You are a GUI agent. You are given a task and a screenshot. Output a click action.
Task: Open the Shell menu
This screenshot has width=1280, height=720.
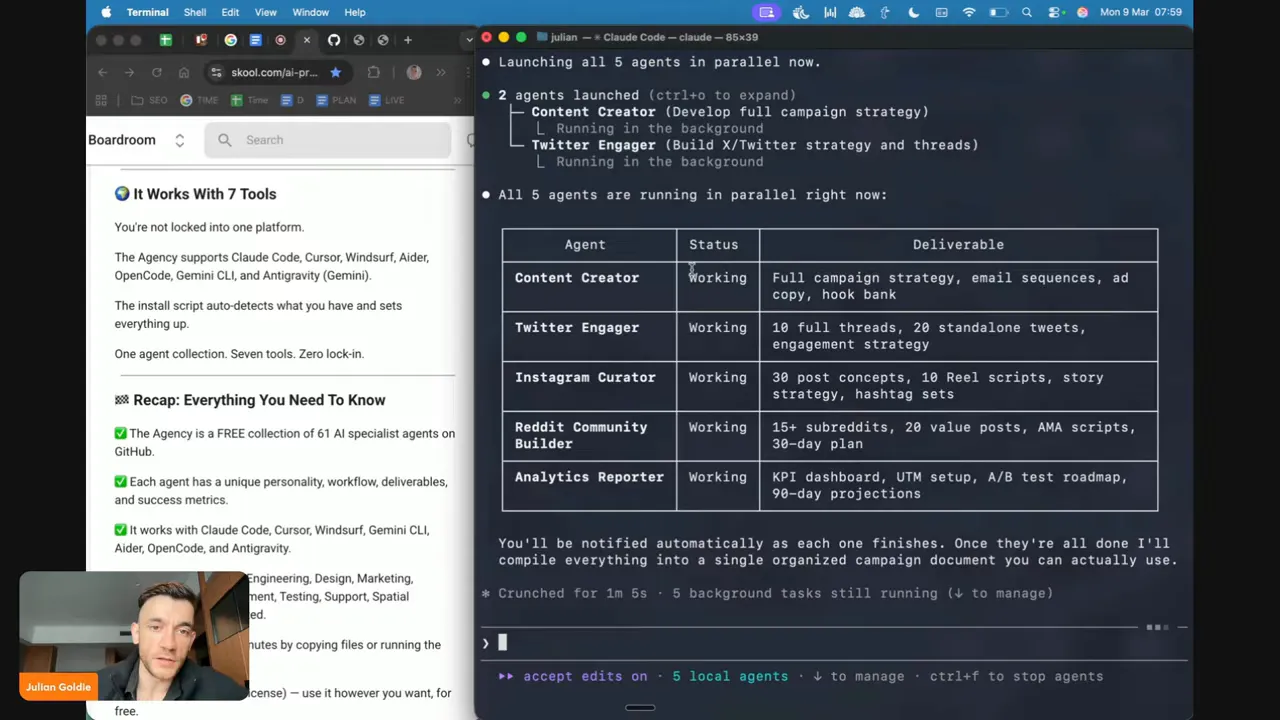click(x=194, y=12)
